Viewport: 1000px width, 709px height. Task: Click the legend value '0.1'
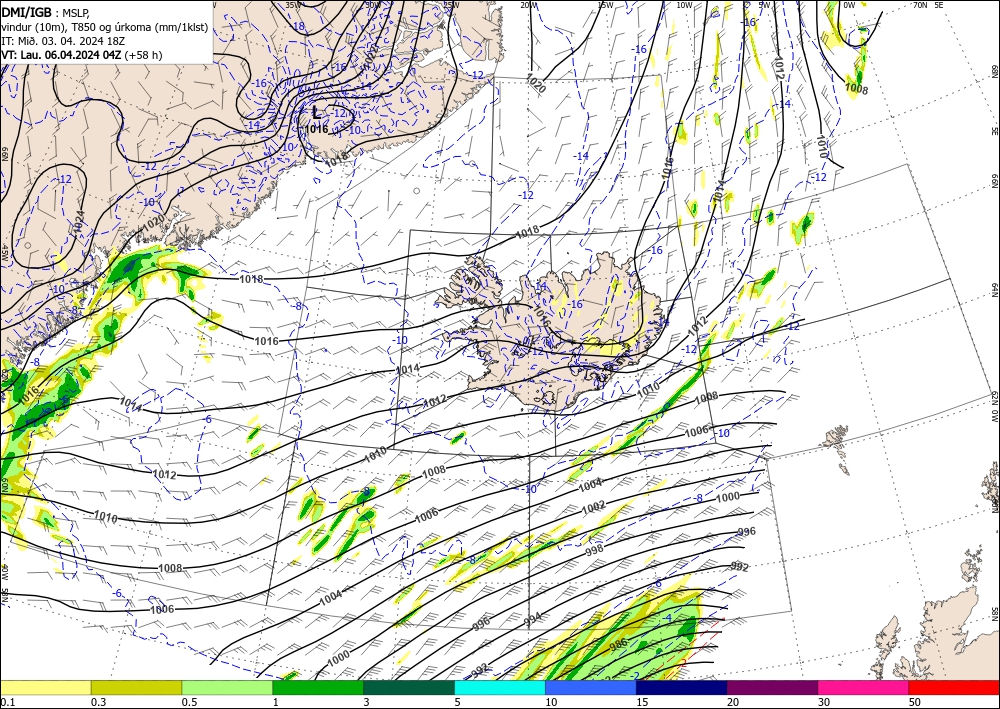click(x=6, y=702)
